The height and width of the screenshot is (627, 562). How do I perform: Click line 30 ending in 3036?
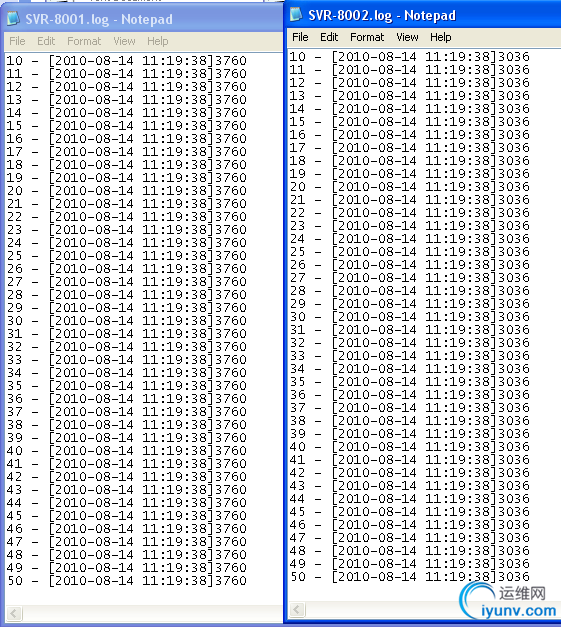410,317
